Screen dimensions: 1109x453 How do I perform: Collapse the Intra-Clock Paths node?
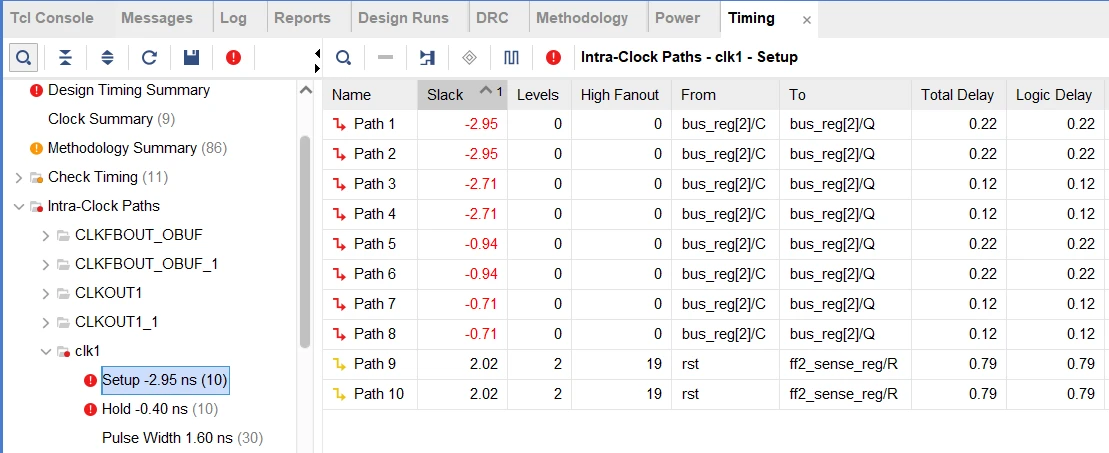pos(19,206)
